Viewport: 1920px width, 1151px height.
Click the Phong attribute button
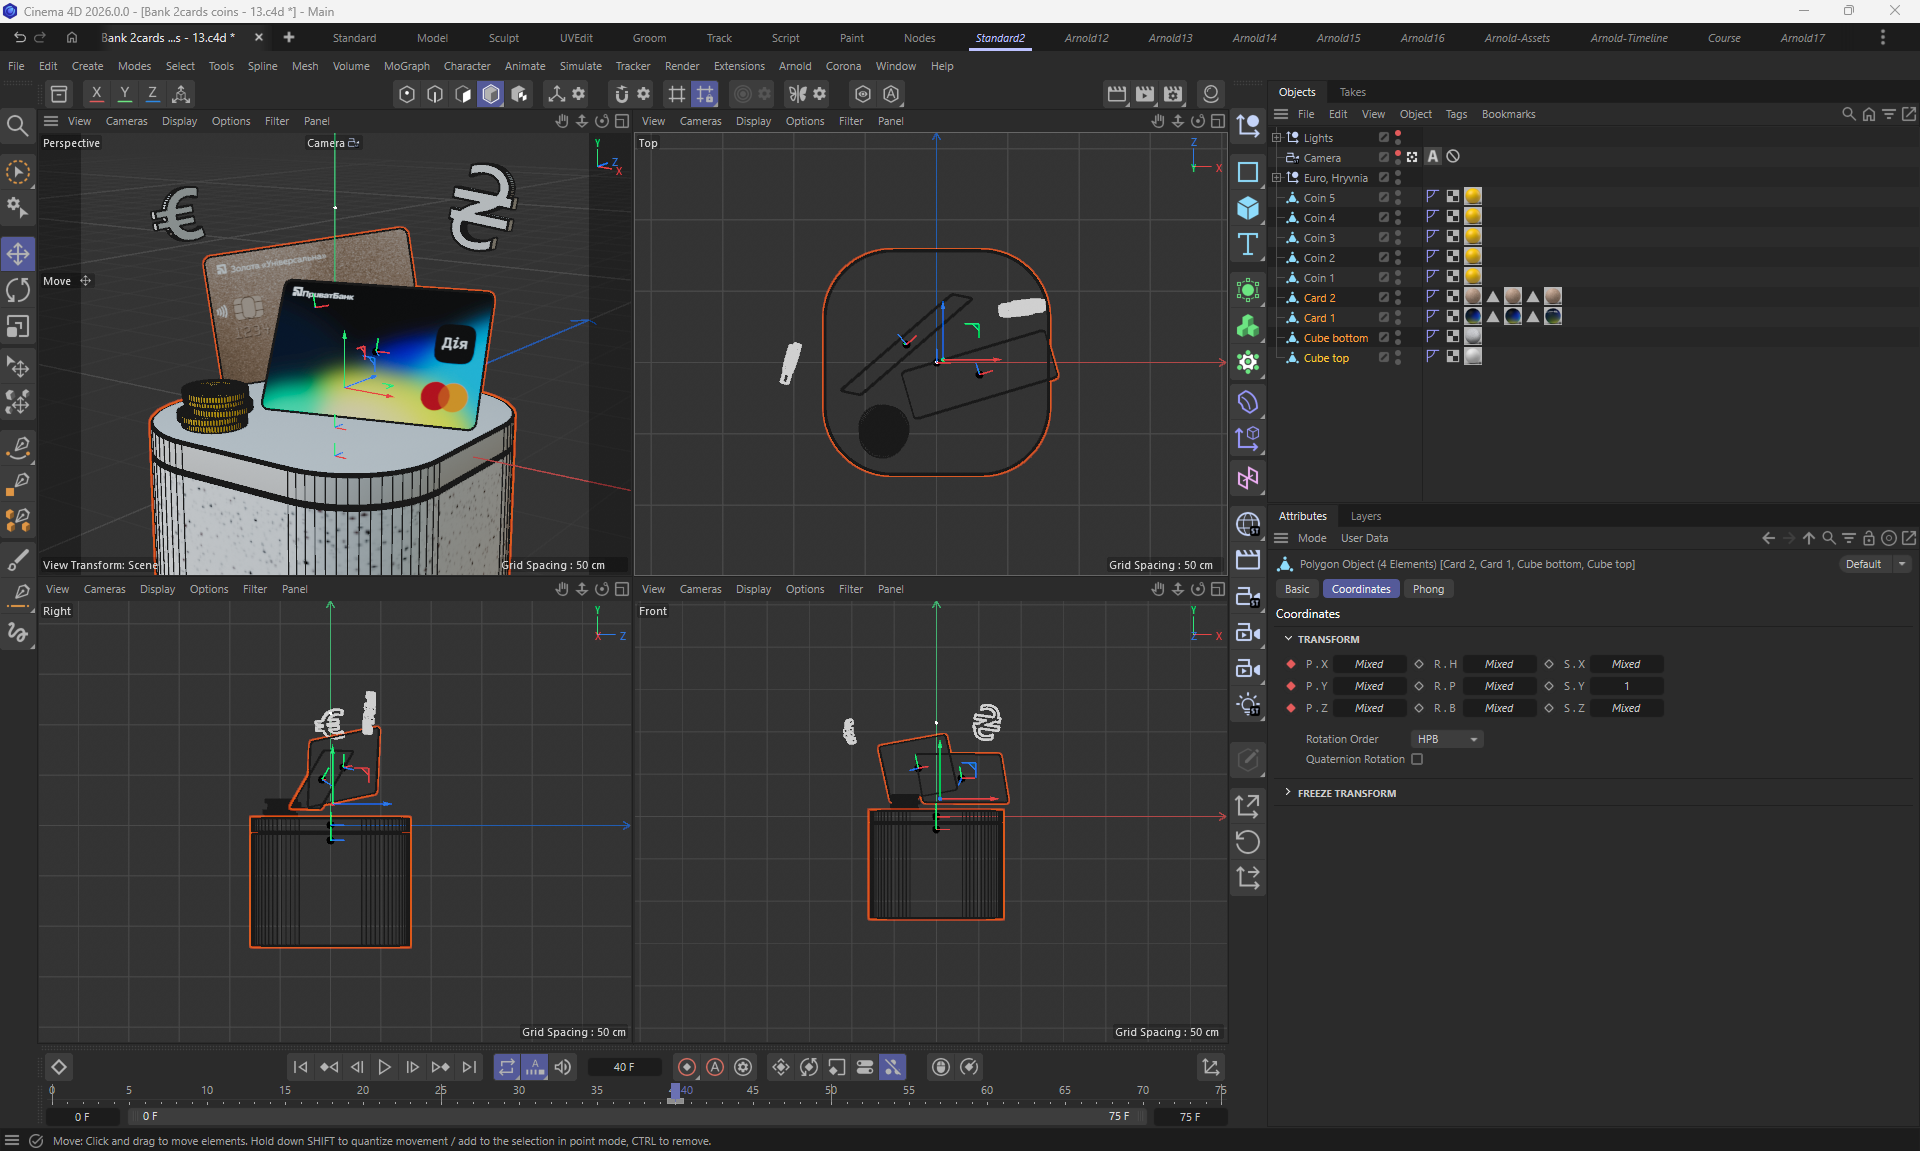pos(1428,589)
